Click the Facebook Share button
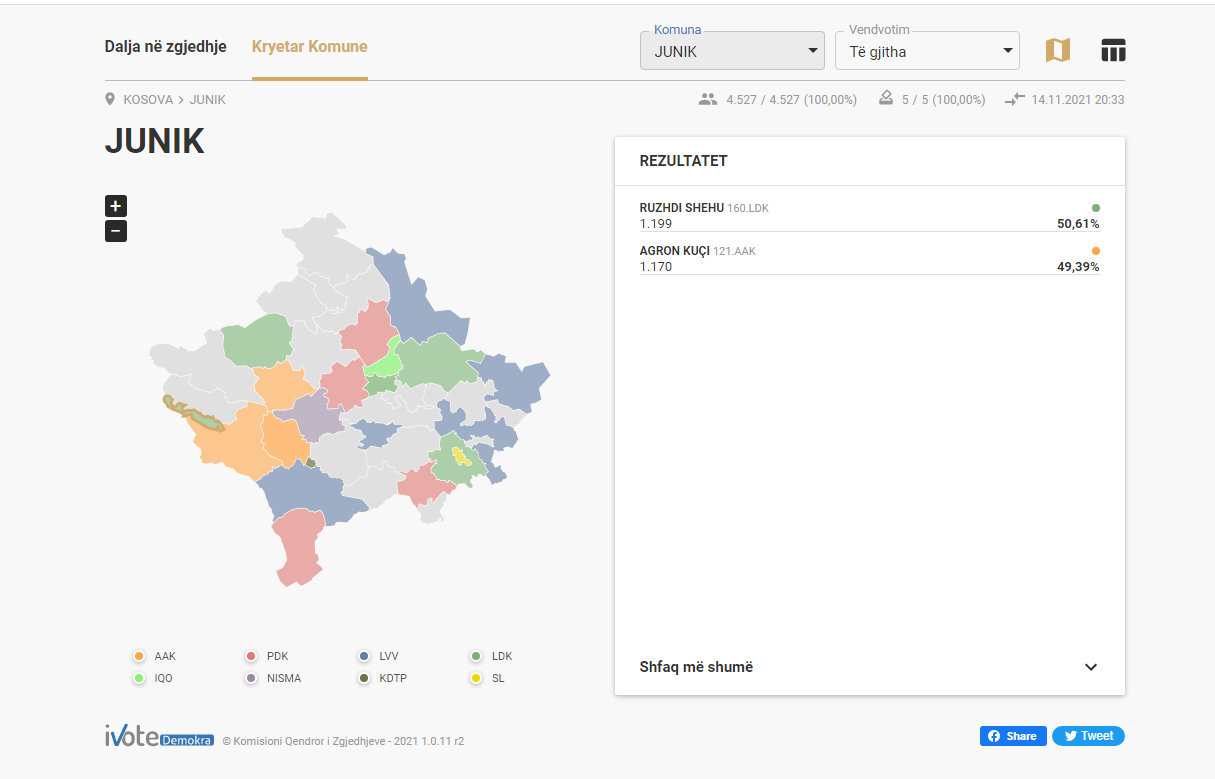The height and width of the screenshot is (779, 1215). [1012, 736]
